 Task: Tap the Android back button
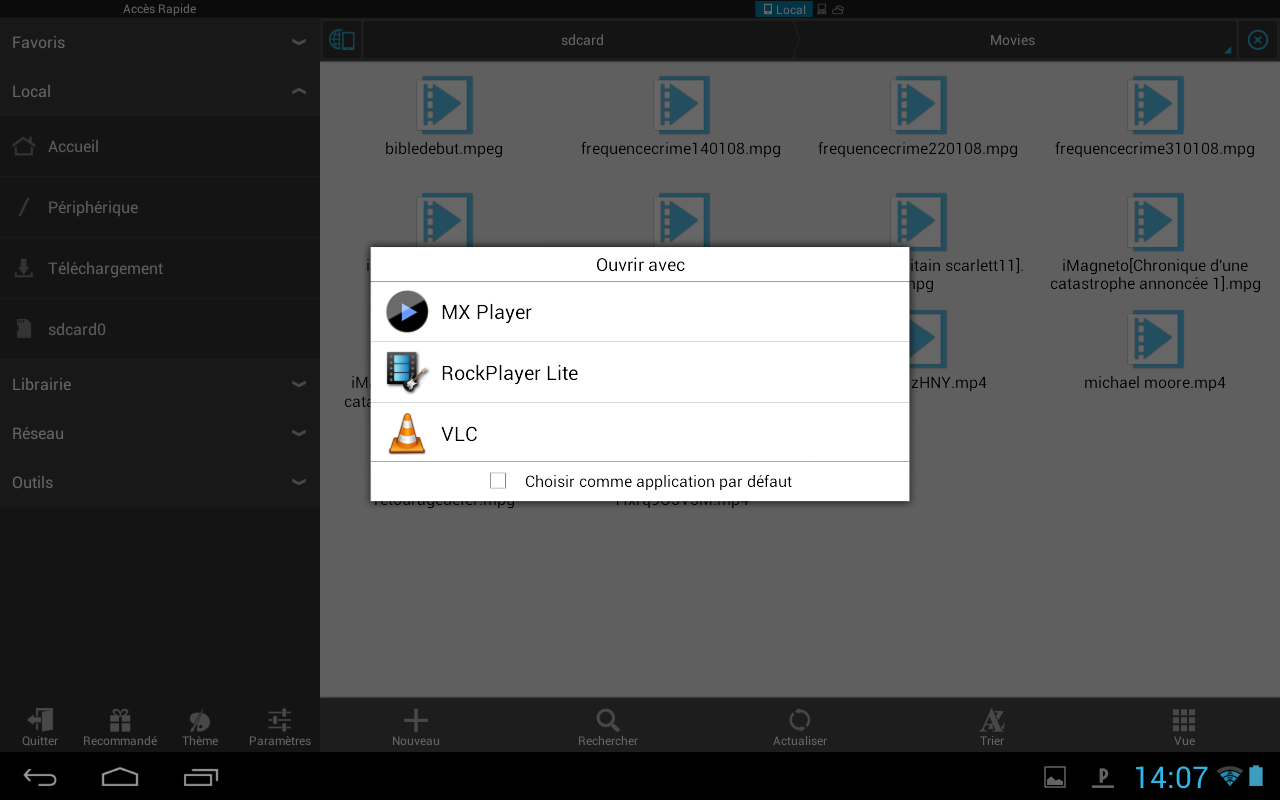pos(41,777)
